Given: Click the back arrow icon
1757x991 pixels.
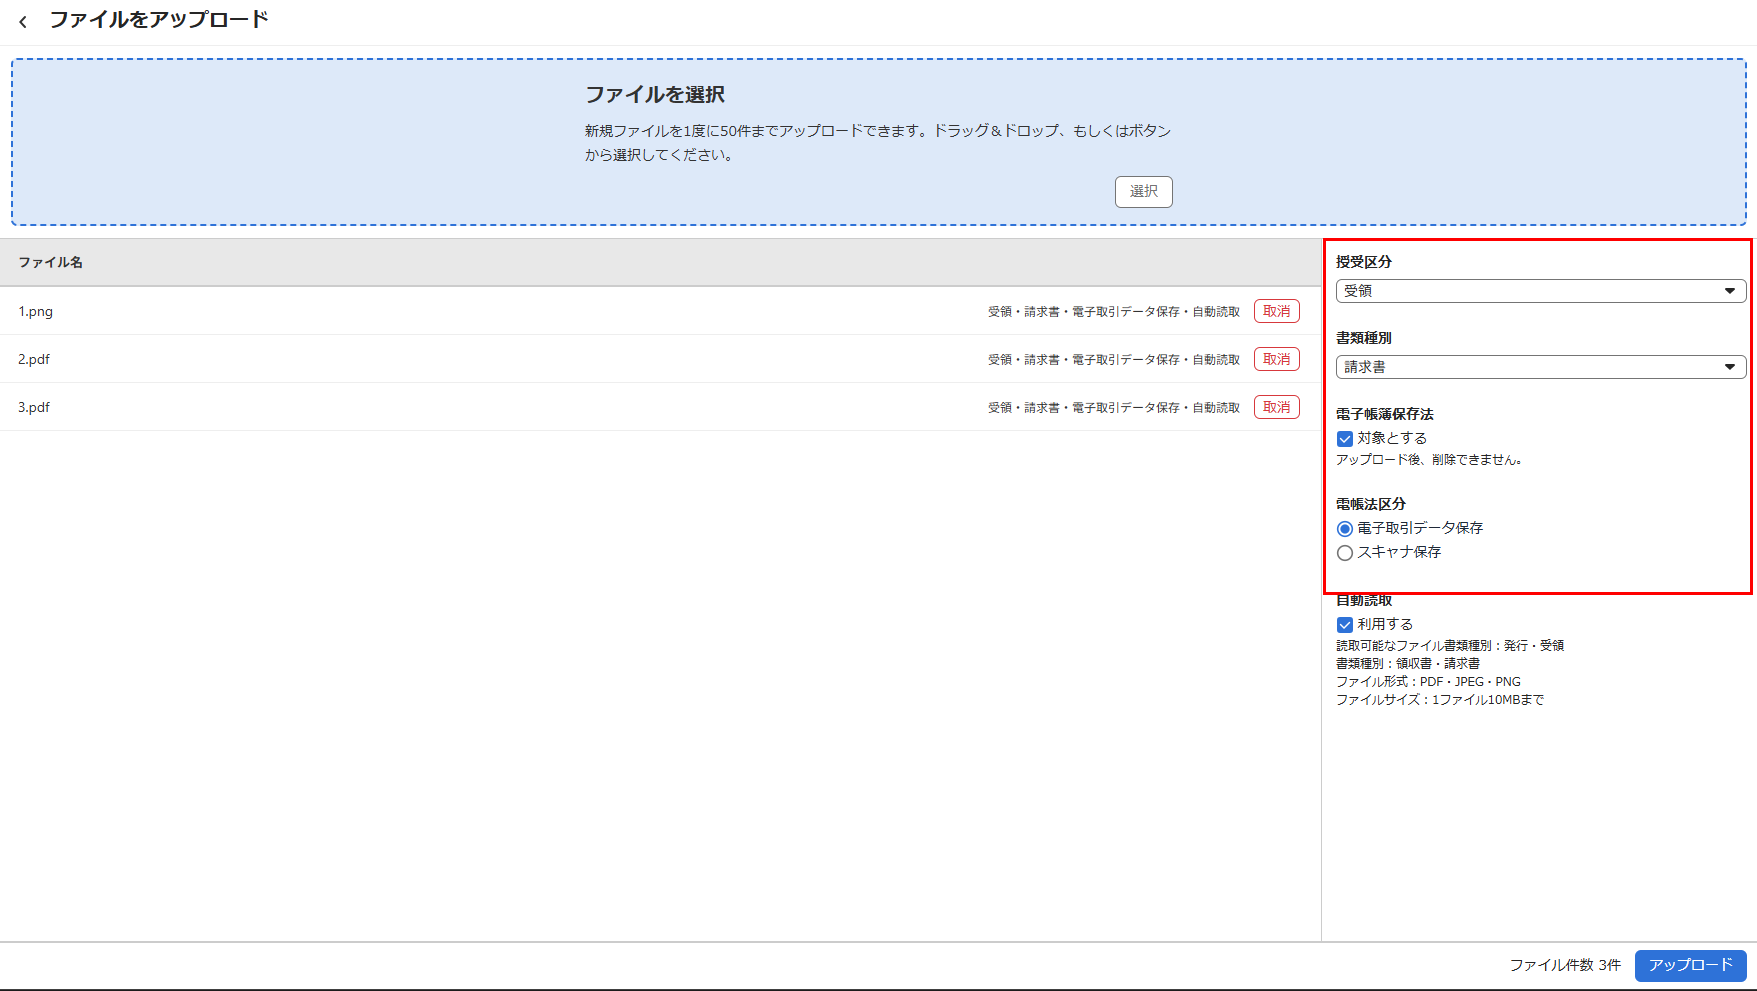Looking at the screenshot, I should point(23,21).
